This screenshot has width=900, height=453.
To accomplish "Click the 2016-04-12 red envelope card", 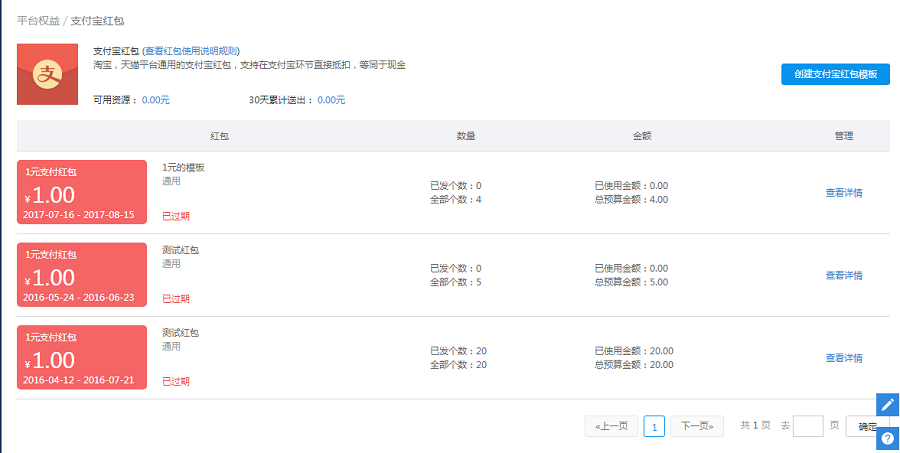I will click(x=82, y=357).
